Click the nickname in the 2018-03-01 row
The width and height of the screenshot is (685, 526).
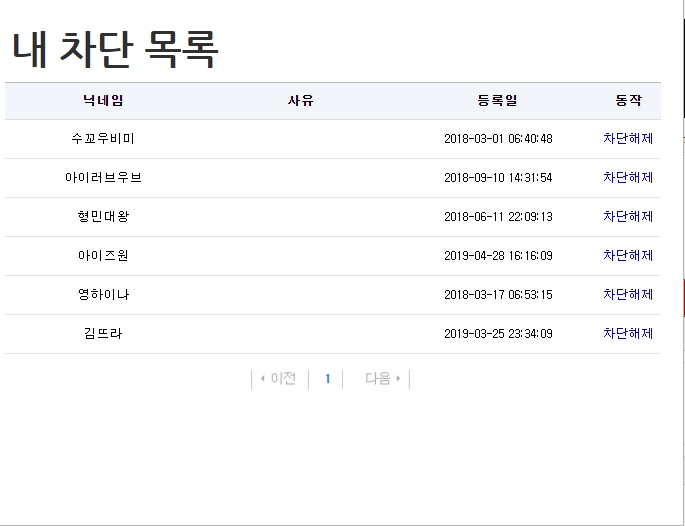[103, 138]
